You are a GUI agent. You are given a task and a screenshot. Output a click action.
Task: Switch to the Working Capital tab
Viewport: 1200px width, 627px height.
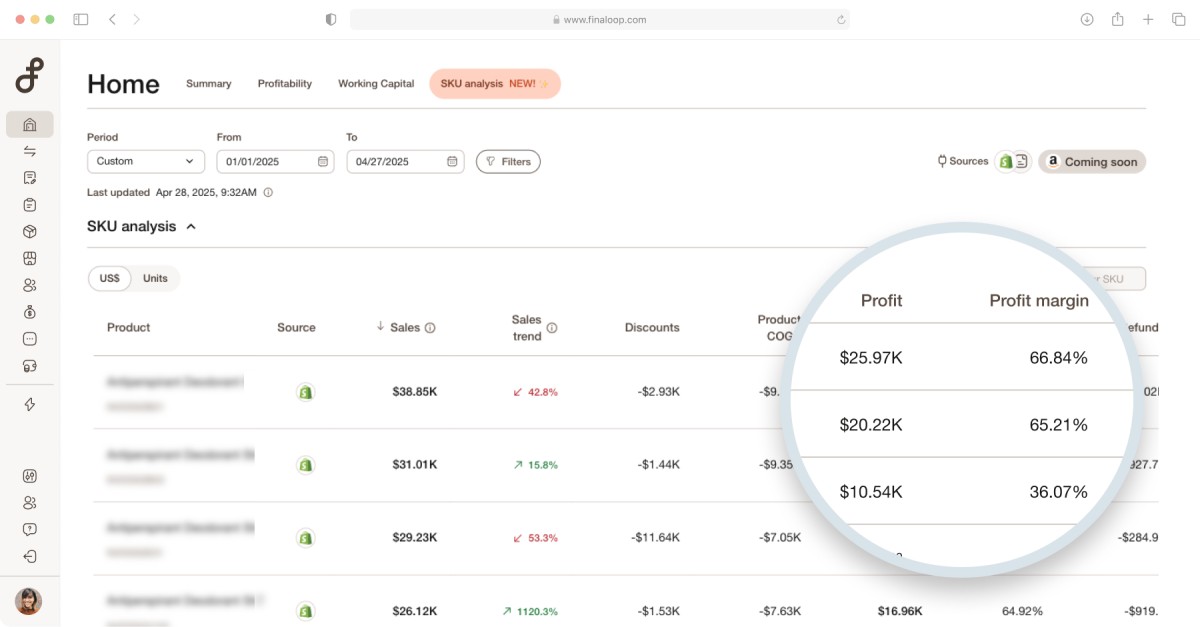[376, 84]
